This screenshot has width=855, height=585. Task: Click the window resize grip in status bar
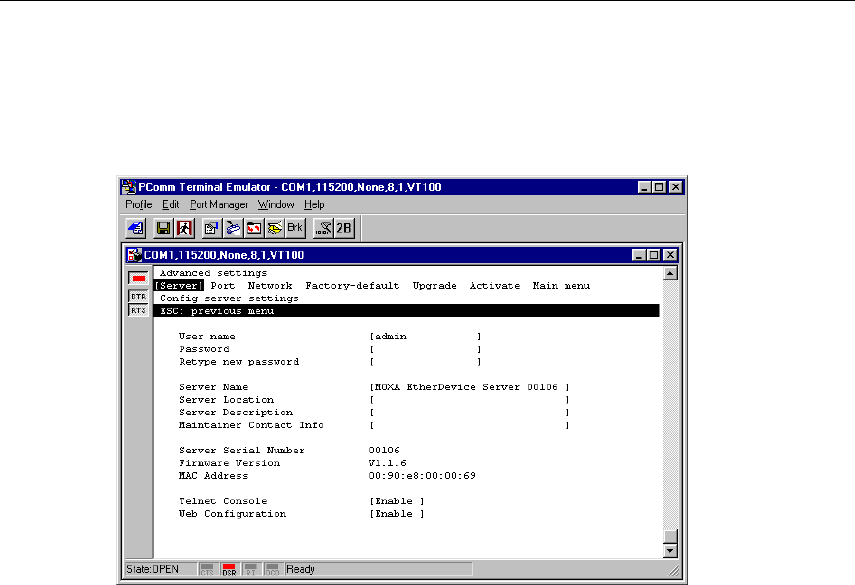[675, 570]
